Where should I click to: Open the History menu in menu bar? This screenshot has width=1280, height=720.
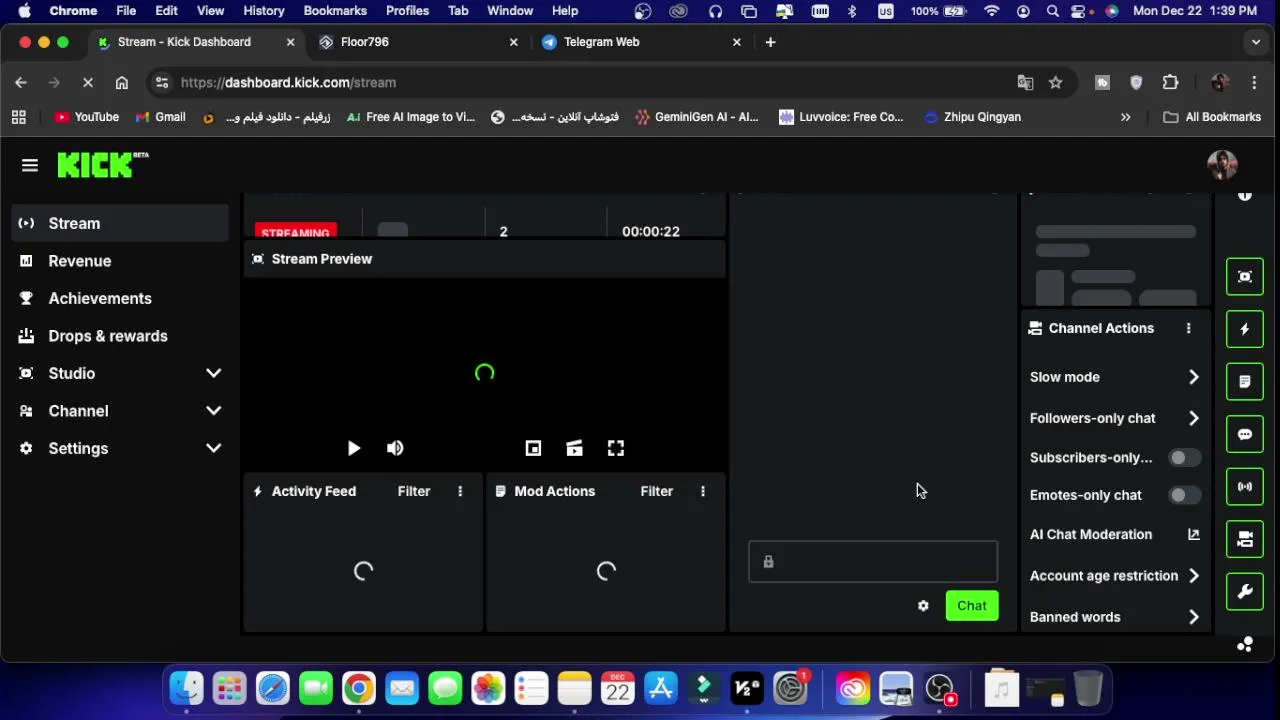pos(264,11)
